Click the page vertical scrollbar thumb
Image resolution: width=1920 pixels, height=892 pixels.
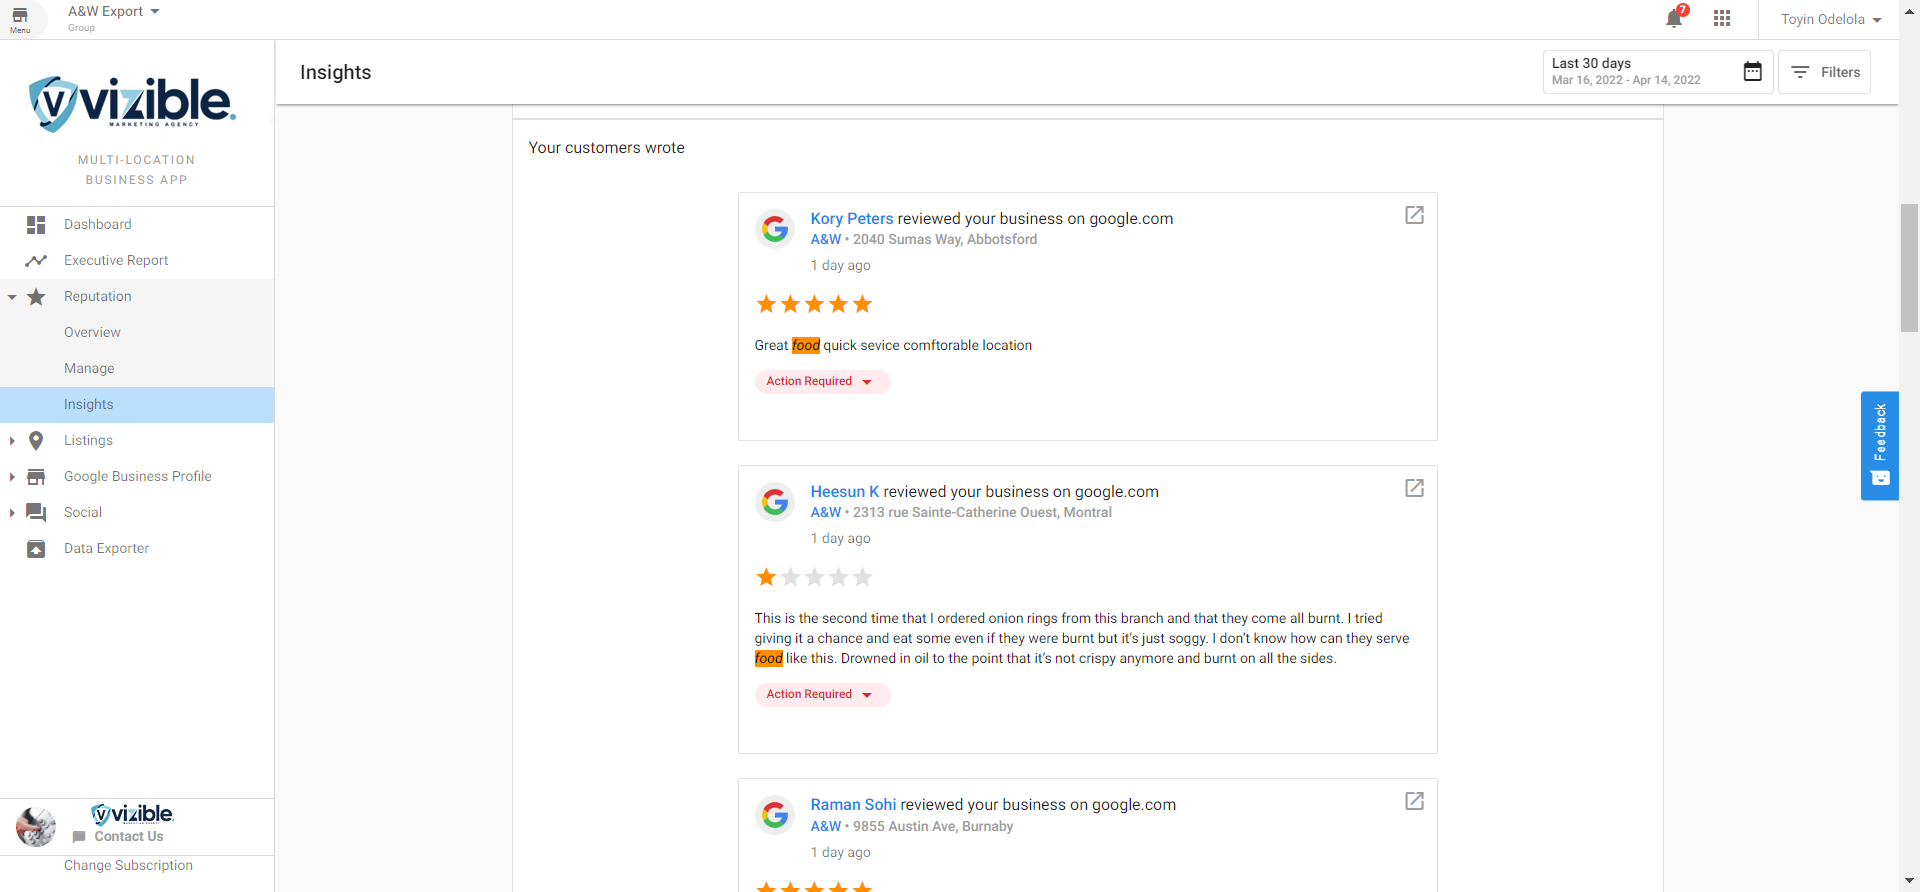pos(1909,267)
